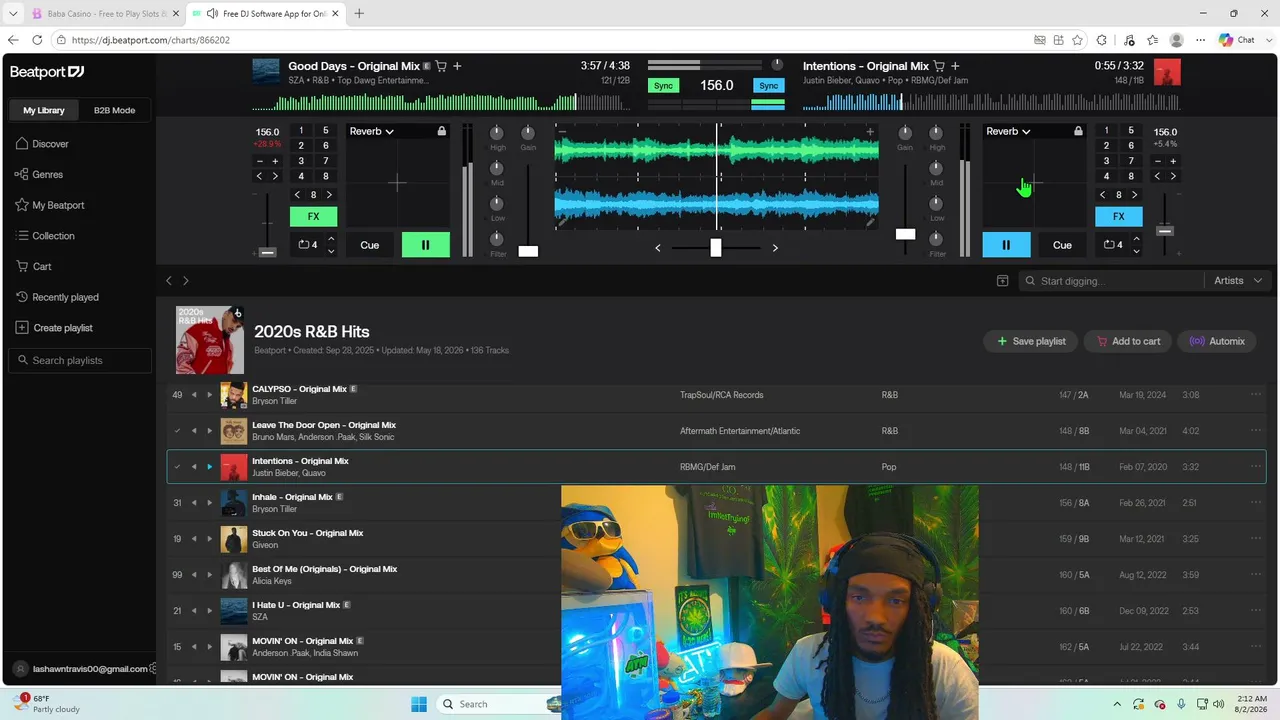Screen dimensions: 1280x720
Task: Open the Windows Start menu
Action: tap(418, 704)
